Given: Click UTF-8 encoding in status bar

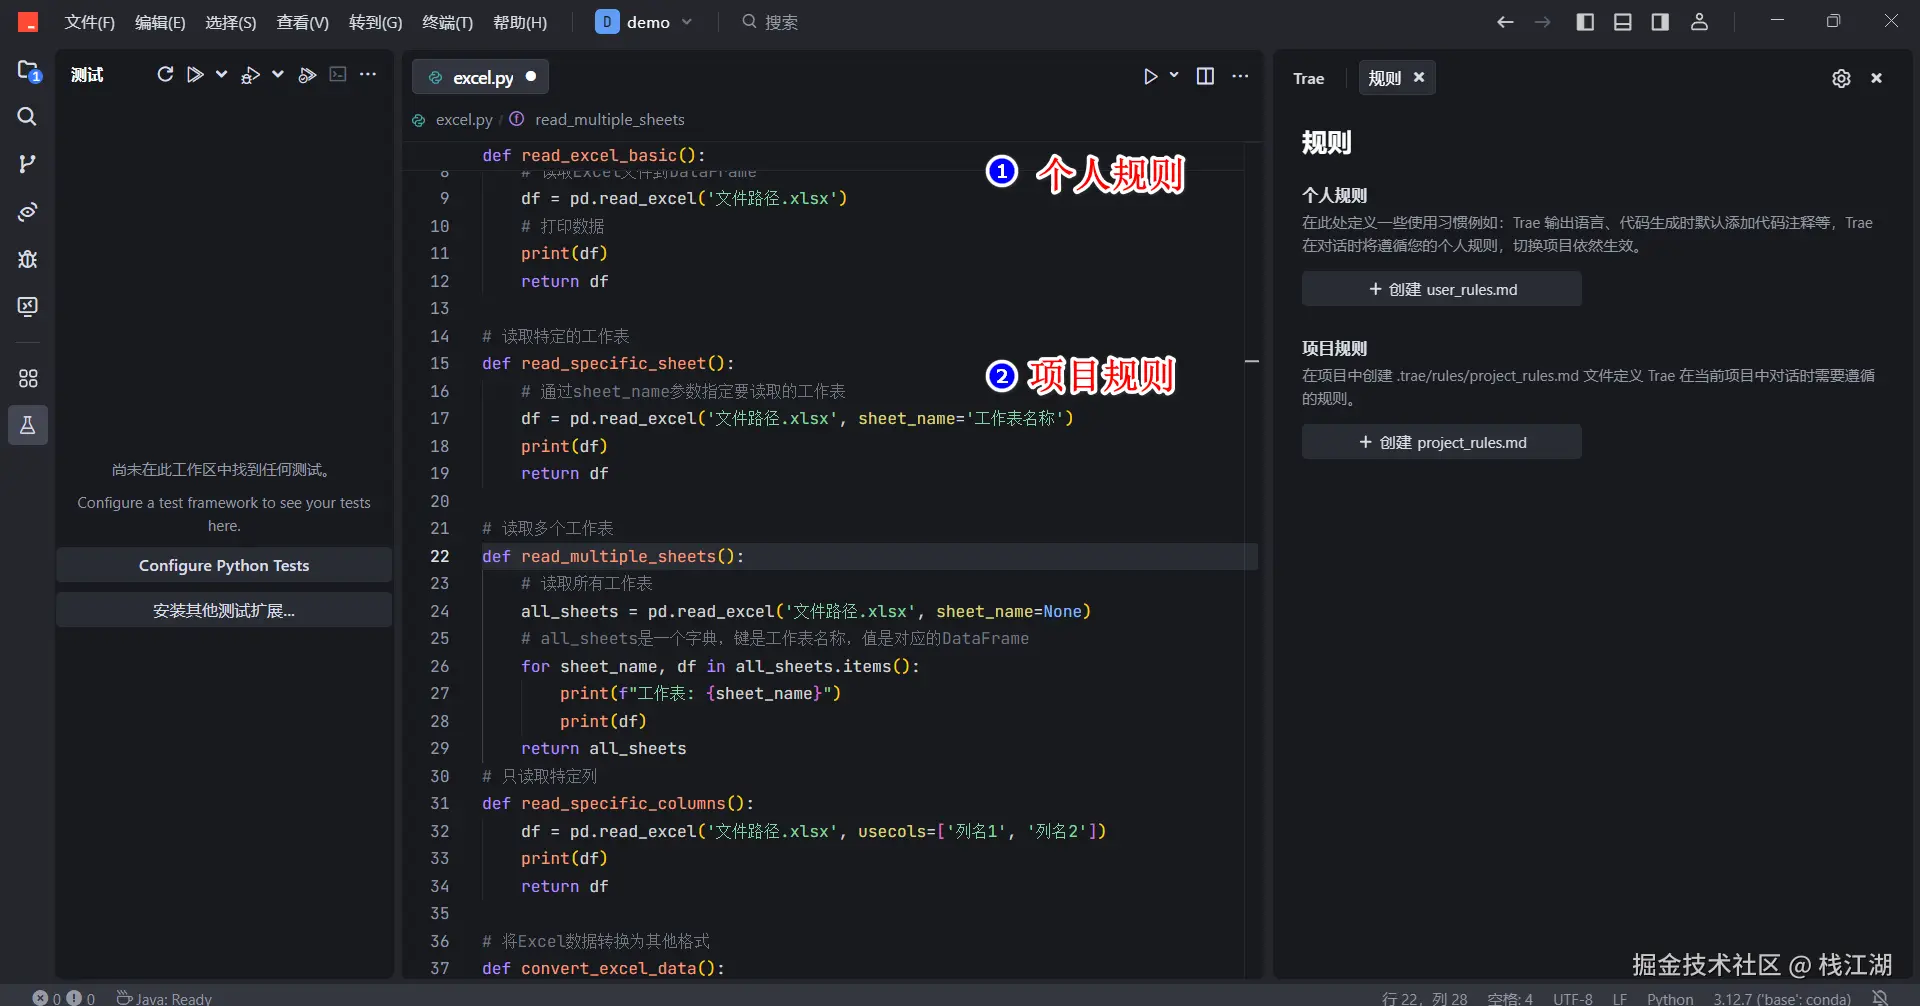Looking at the screenshot, I should tap(1573, 998).
